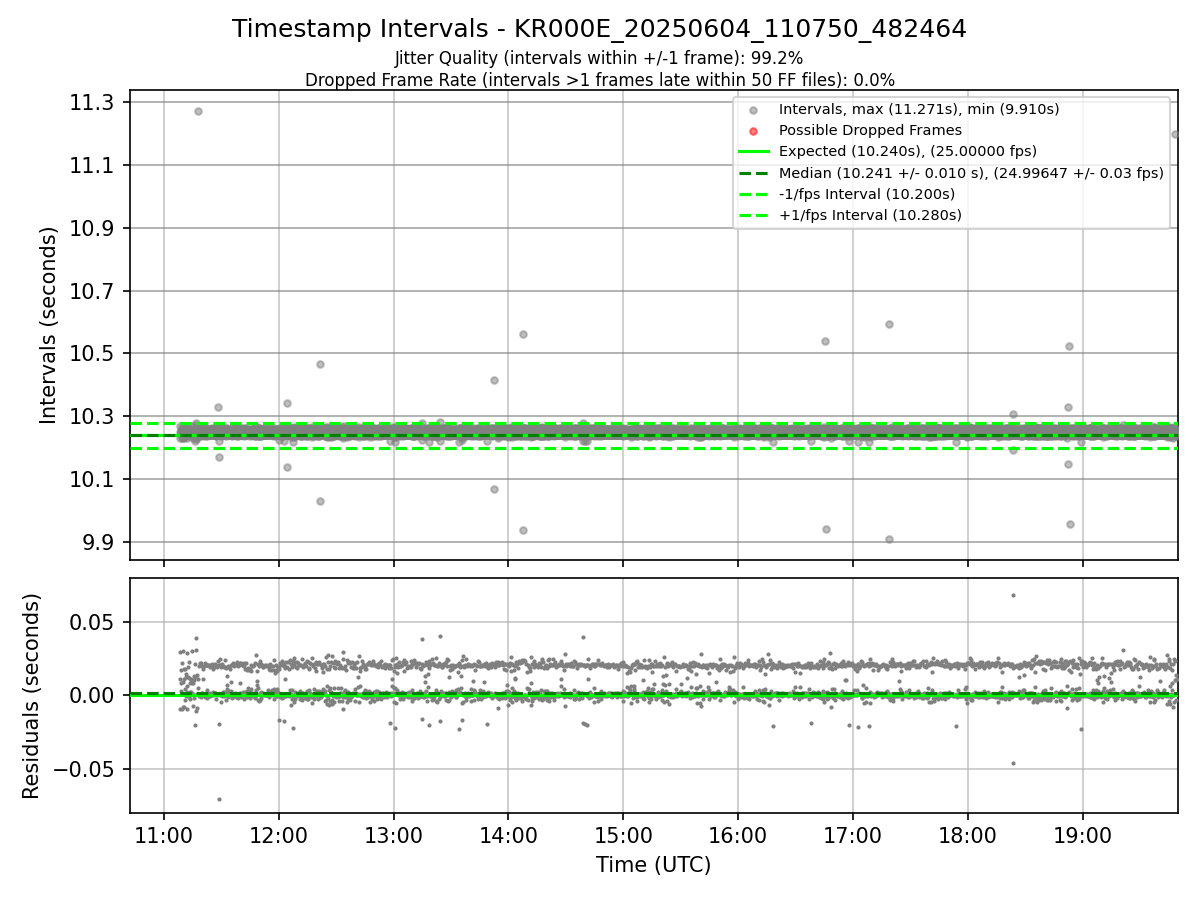1200x900 pixels.
Task: Click the plot title "Timestamp Intervals - KR000E_20250604_110750_482464"
Action: tap(599, 29)
